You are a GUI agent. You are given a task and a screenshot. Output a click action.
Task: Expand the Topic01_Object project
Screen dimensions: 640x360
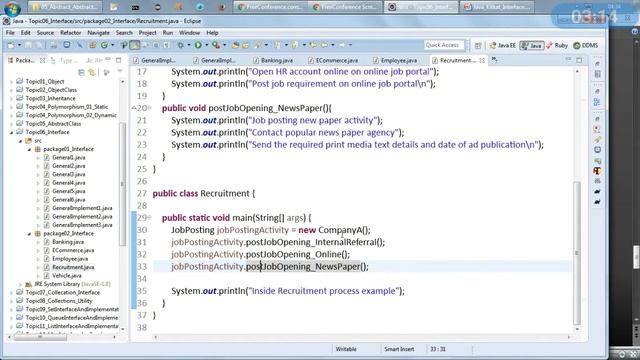[x=11, y=82]
